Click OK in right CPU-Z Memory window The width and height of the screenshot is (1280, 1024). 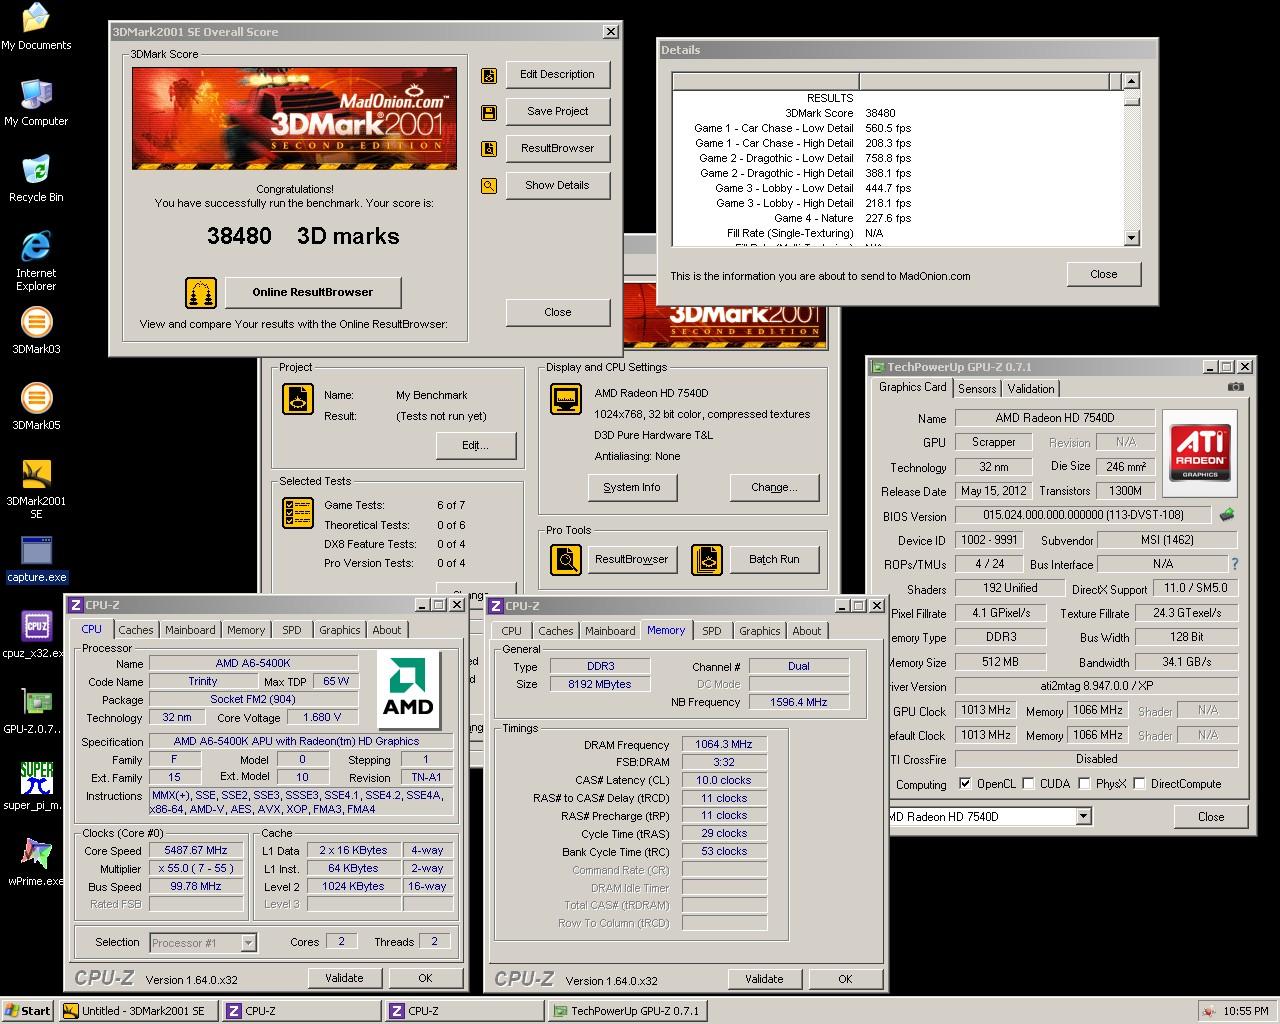845,979
